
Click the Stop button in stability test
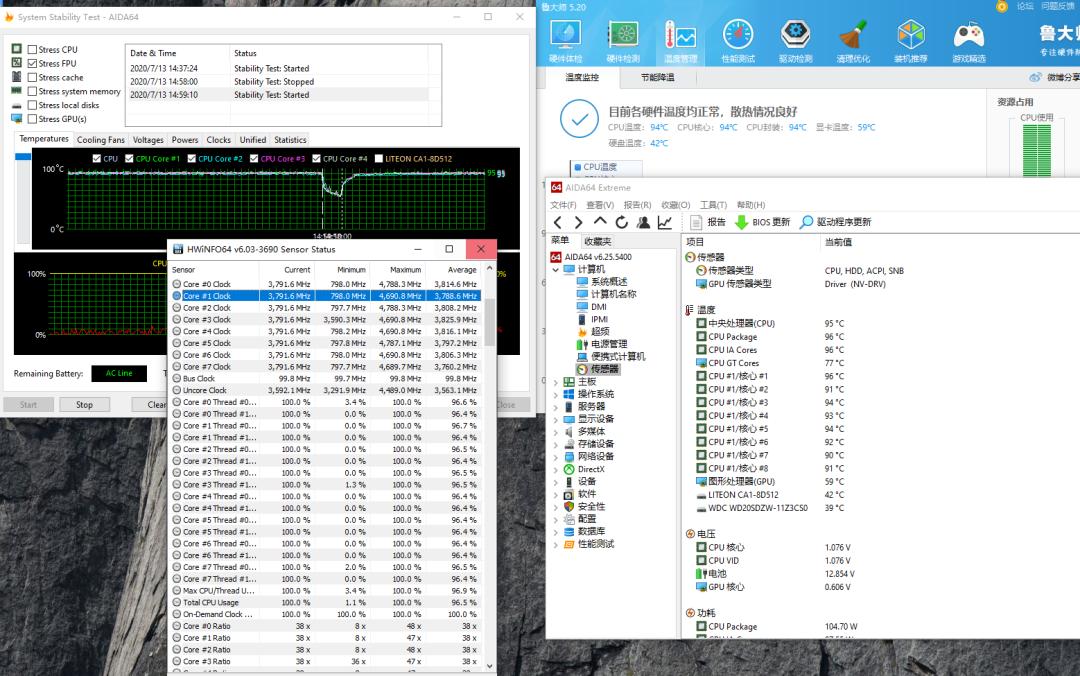point(84,404)
